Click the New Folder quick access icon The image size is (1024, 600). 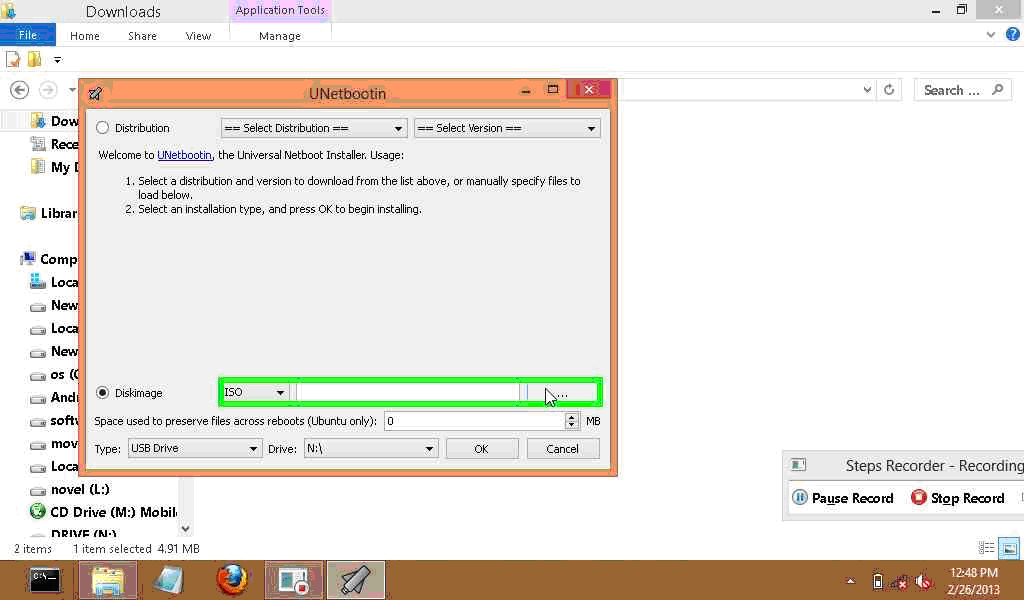[x=34, y=59]
